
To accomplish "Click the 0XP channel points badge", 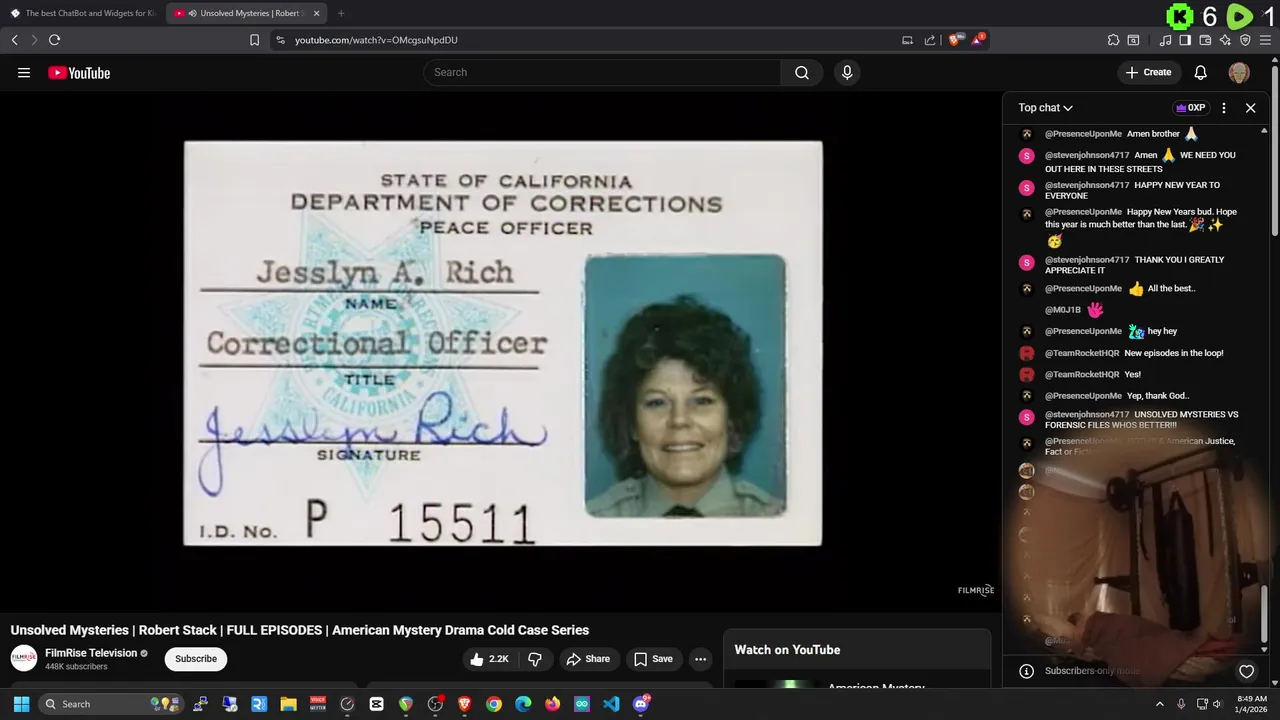I will [1190, 108].
